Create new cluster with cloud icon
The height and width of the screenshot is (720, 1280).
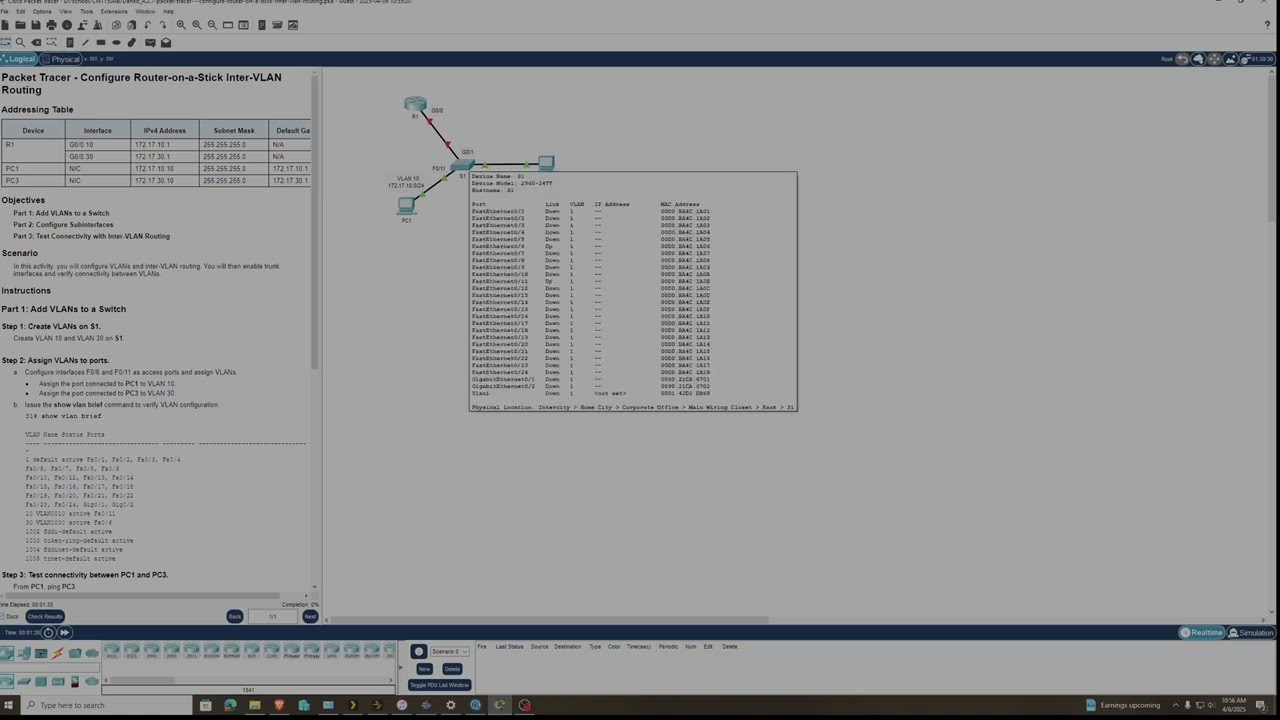[1199, 59]
